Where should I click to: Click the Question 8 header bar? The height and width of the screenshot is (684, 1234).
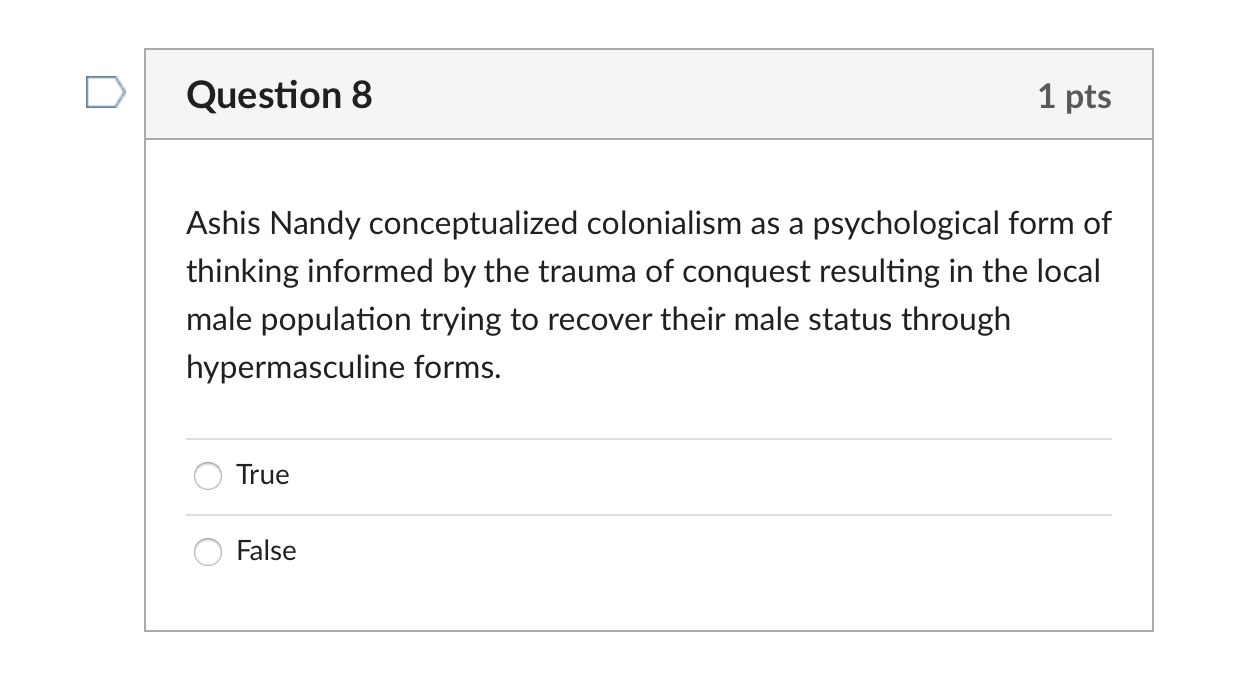coord(650,94)
